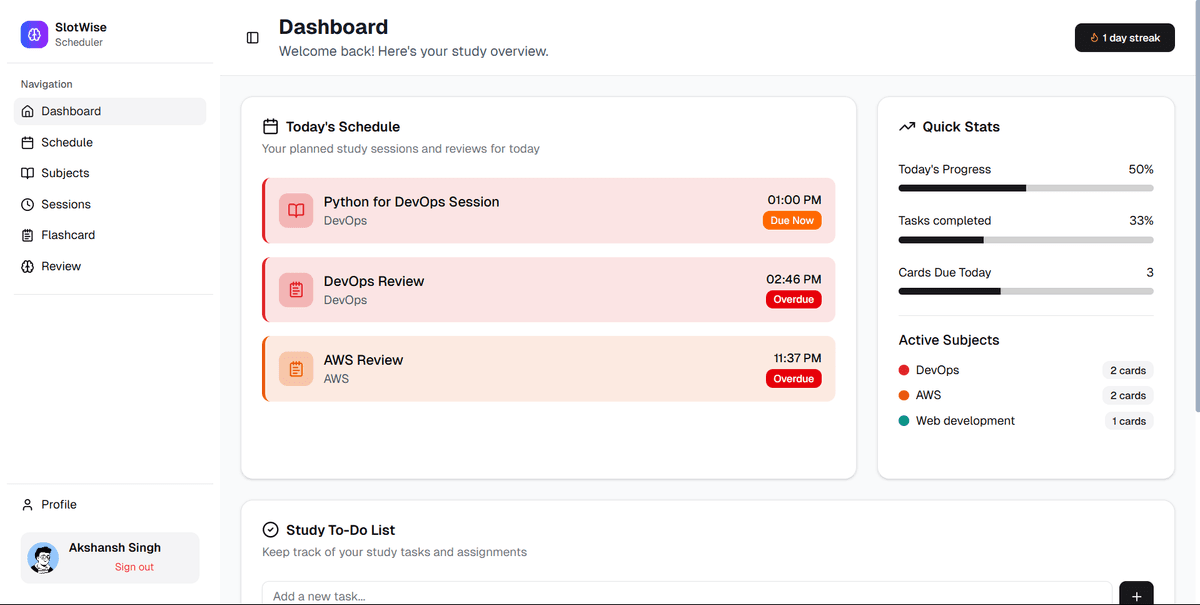
Task: Click the 1 day streak button
Action: (x=1124, y=38)
